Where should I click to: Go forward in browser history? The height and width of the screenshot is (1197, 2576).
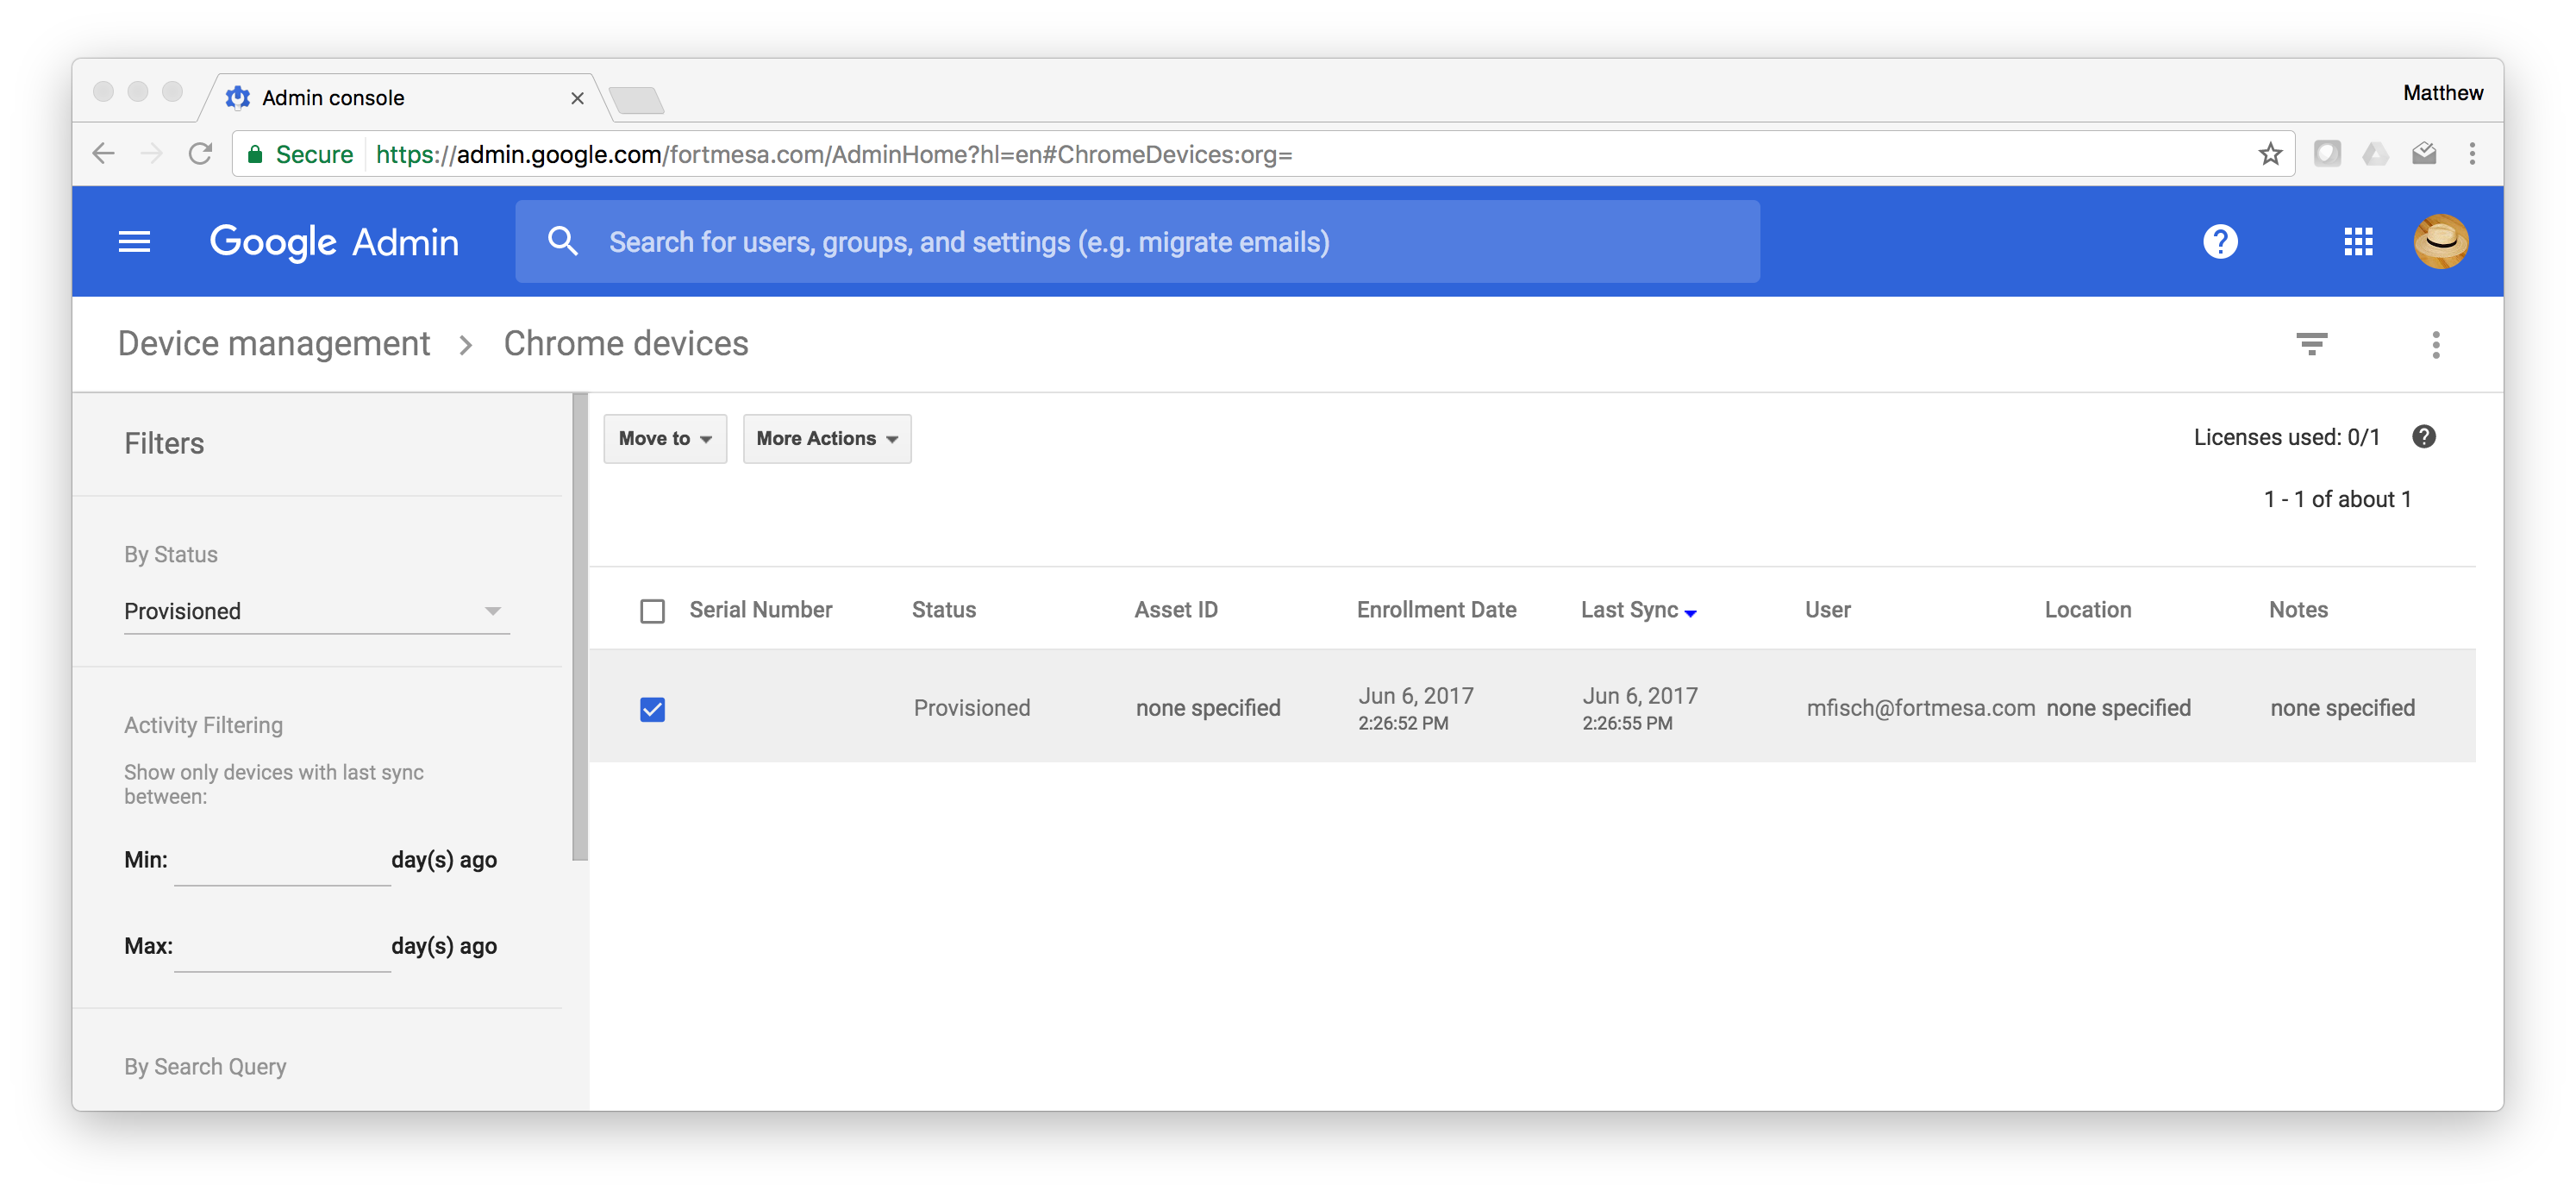coord(151,154)
